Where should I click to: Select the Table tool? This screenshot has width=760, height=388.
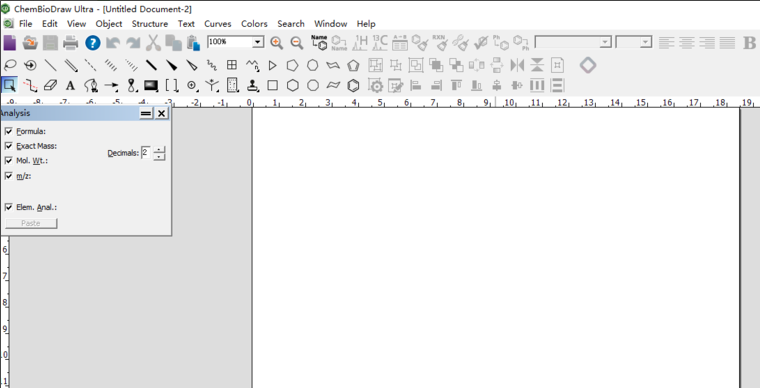pos(232,65)
